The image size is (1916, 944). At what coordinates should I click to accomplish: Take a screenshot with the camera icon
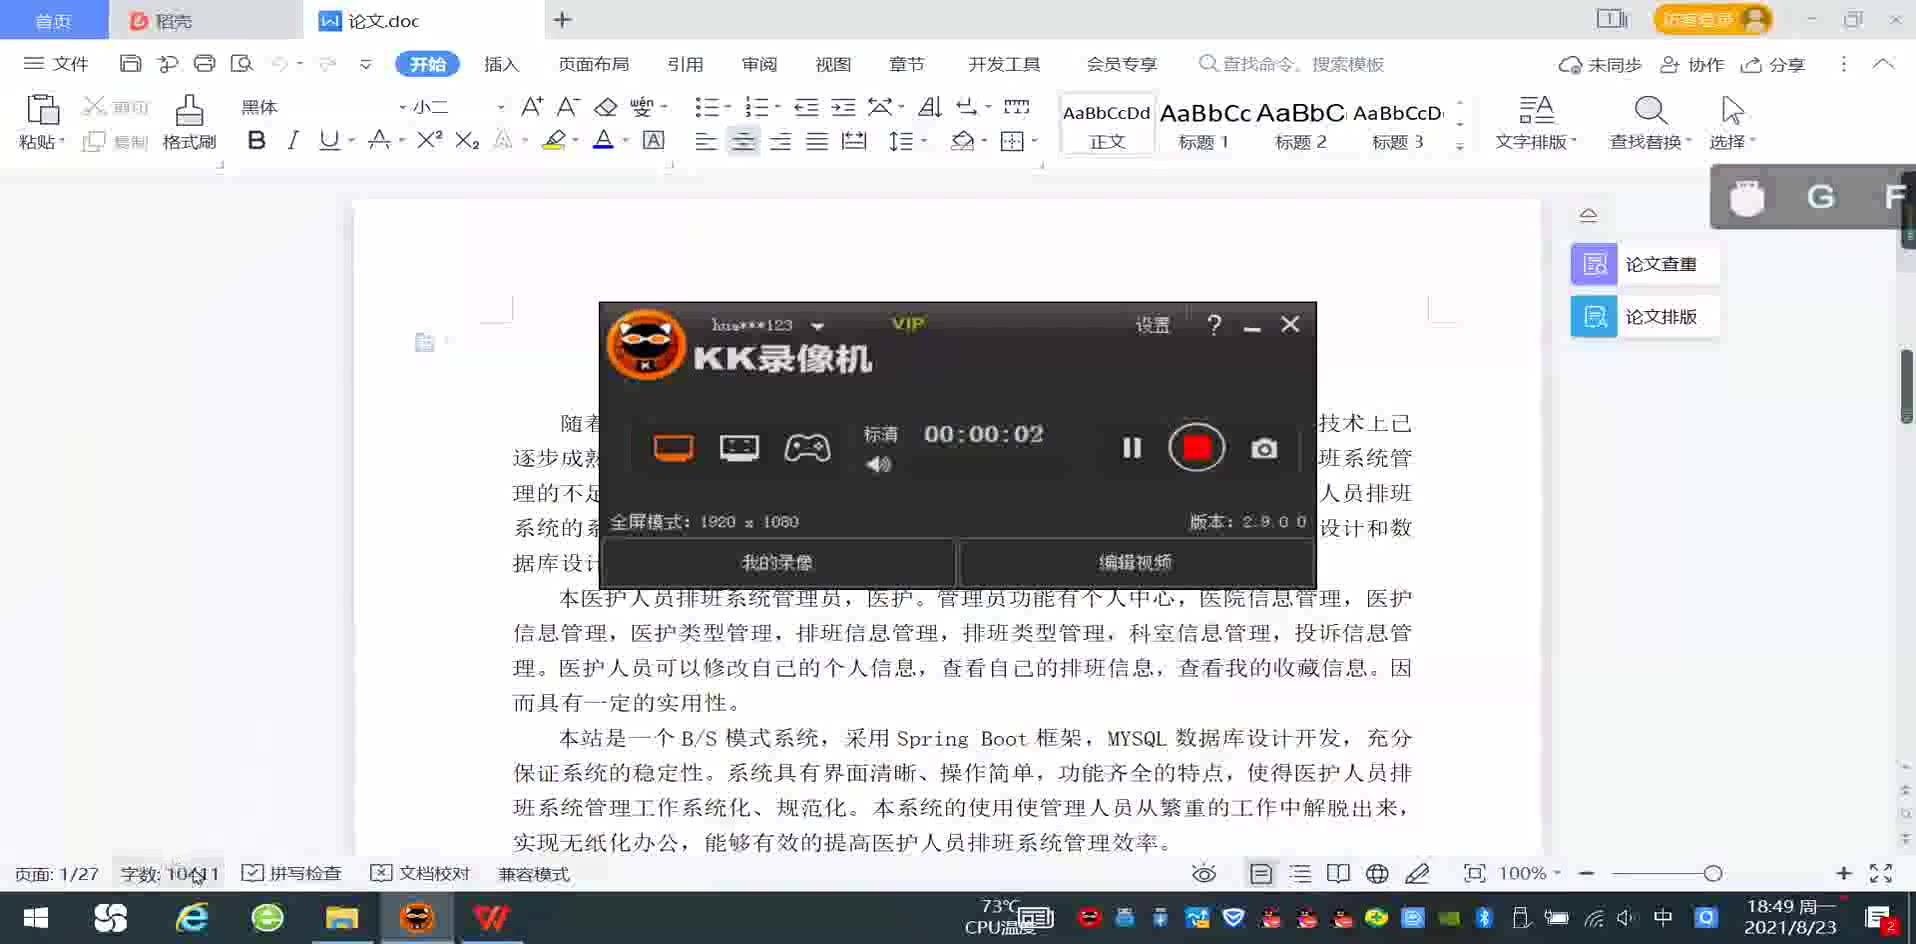pyautogui.click(x=1264, y=448)
